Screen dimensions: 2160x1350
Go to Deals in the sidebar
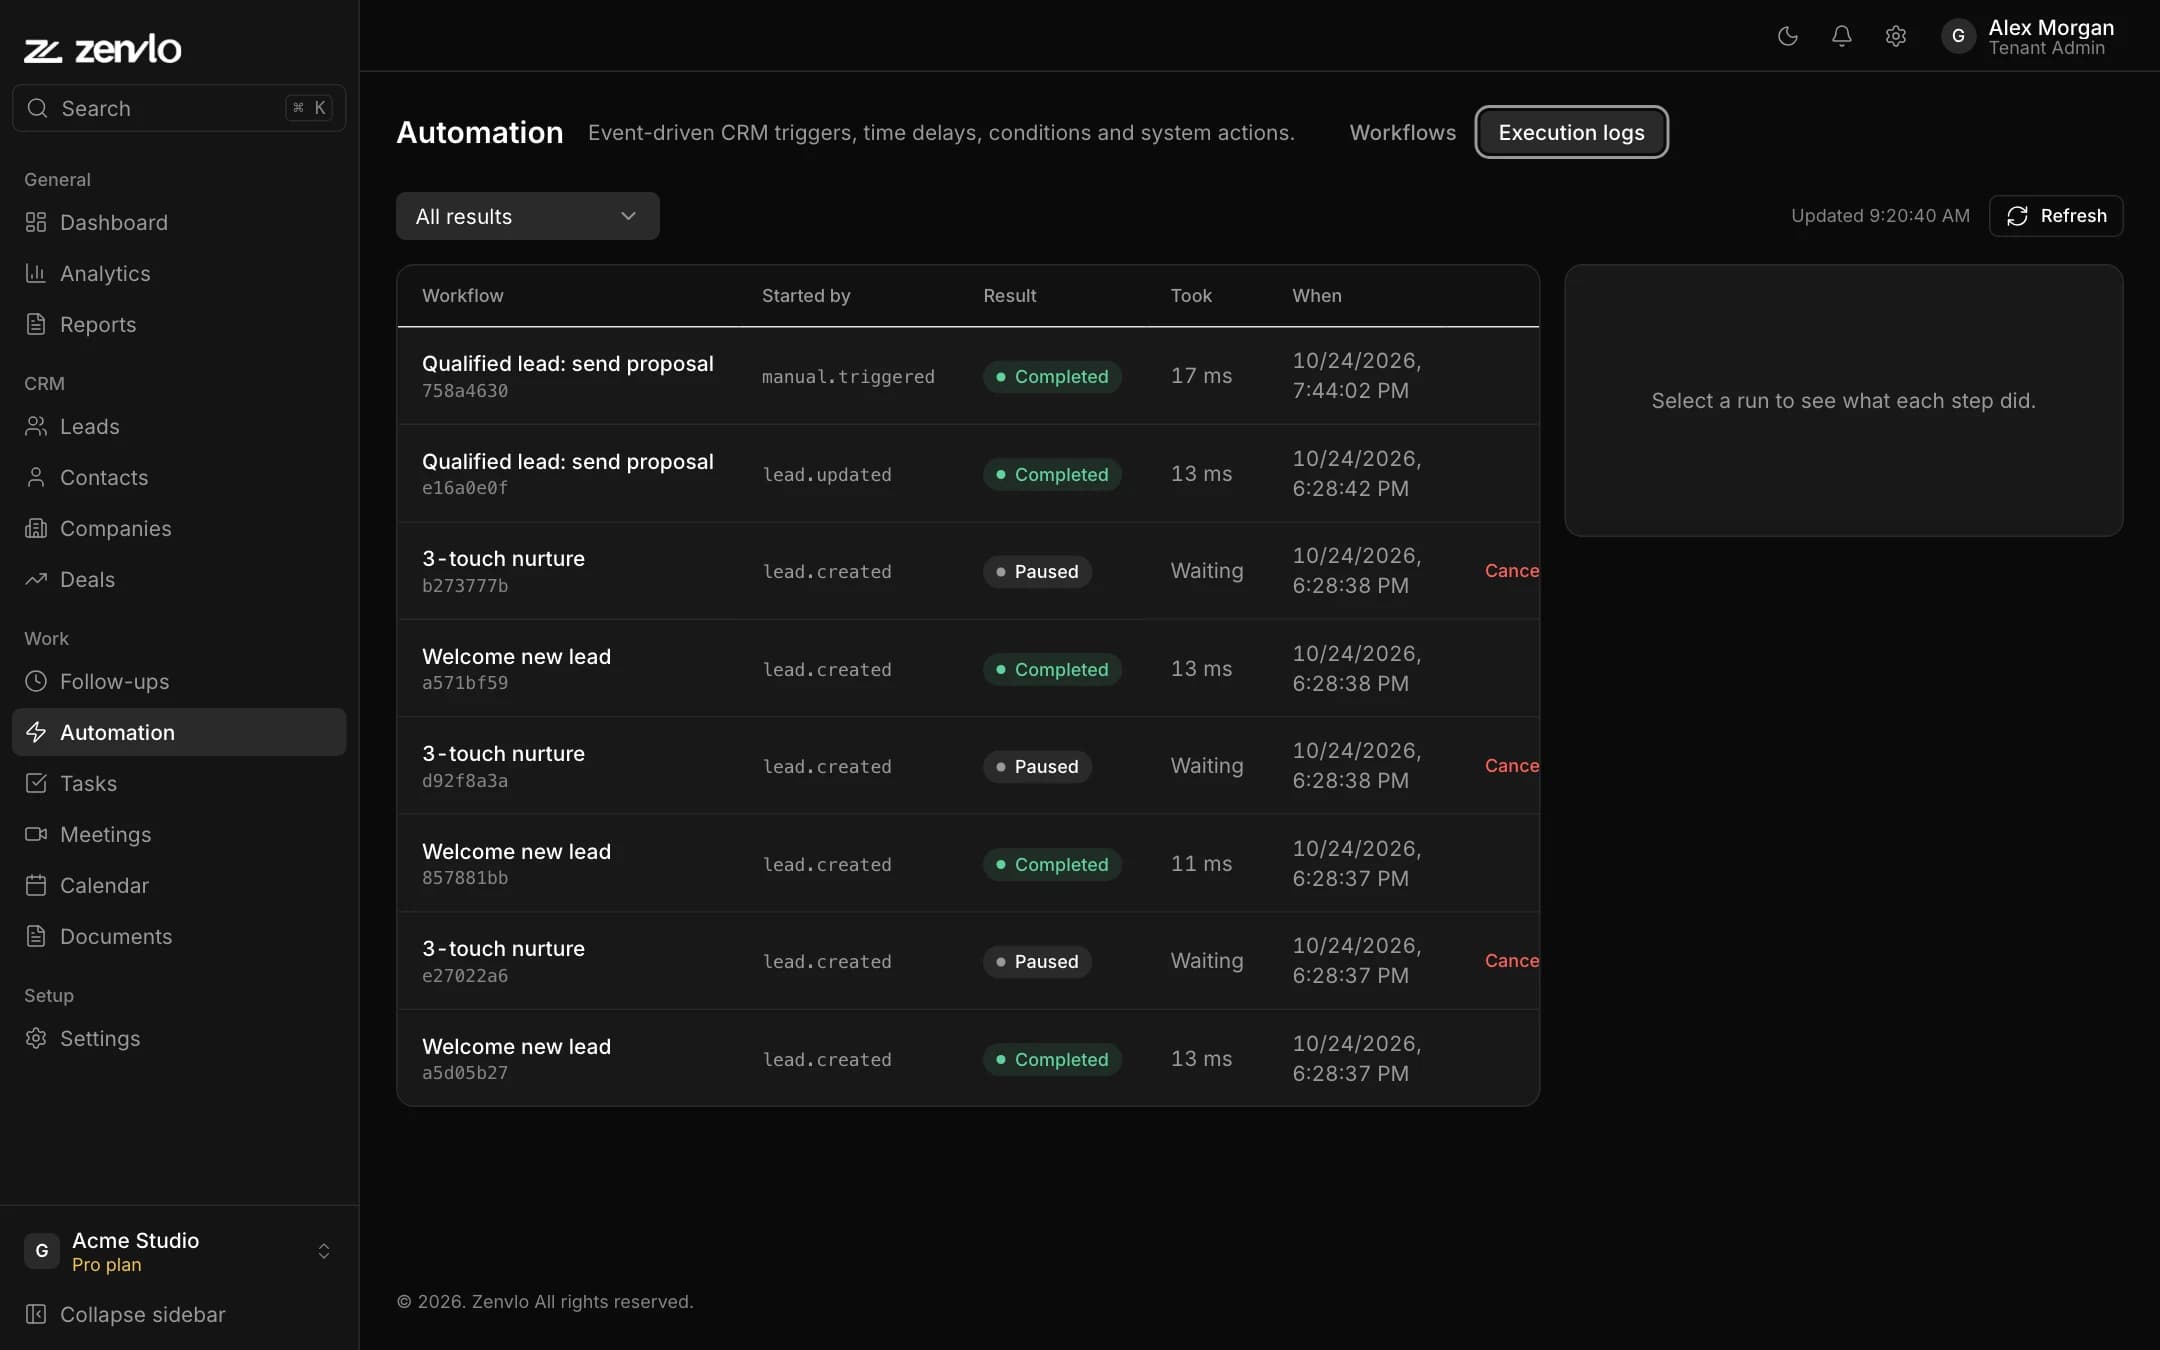179,579
